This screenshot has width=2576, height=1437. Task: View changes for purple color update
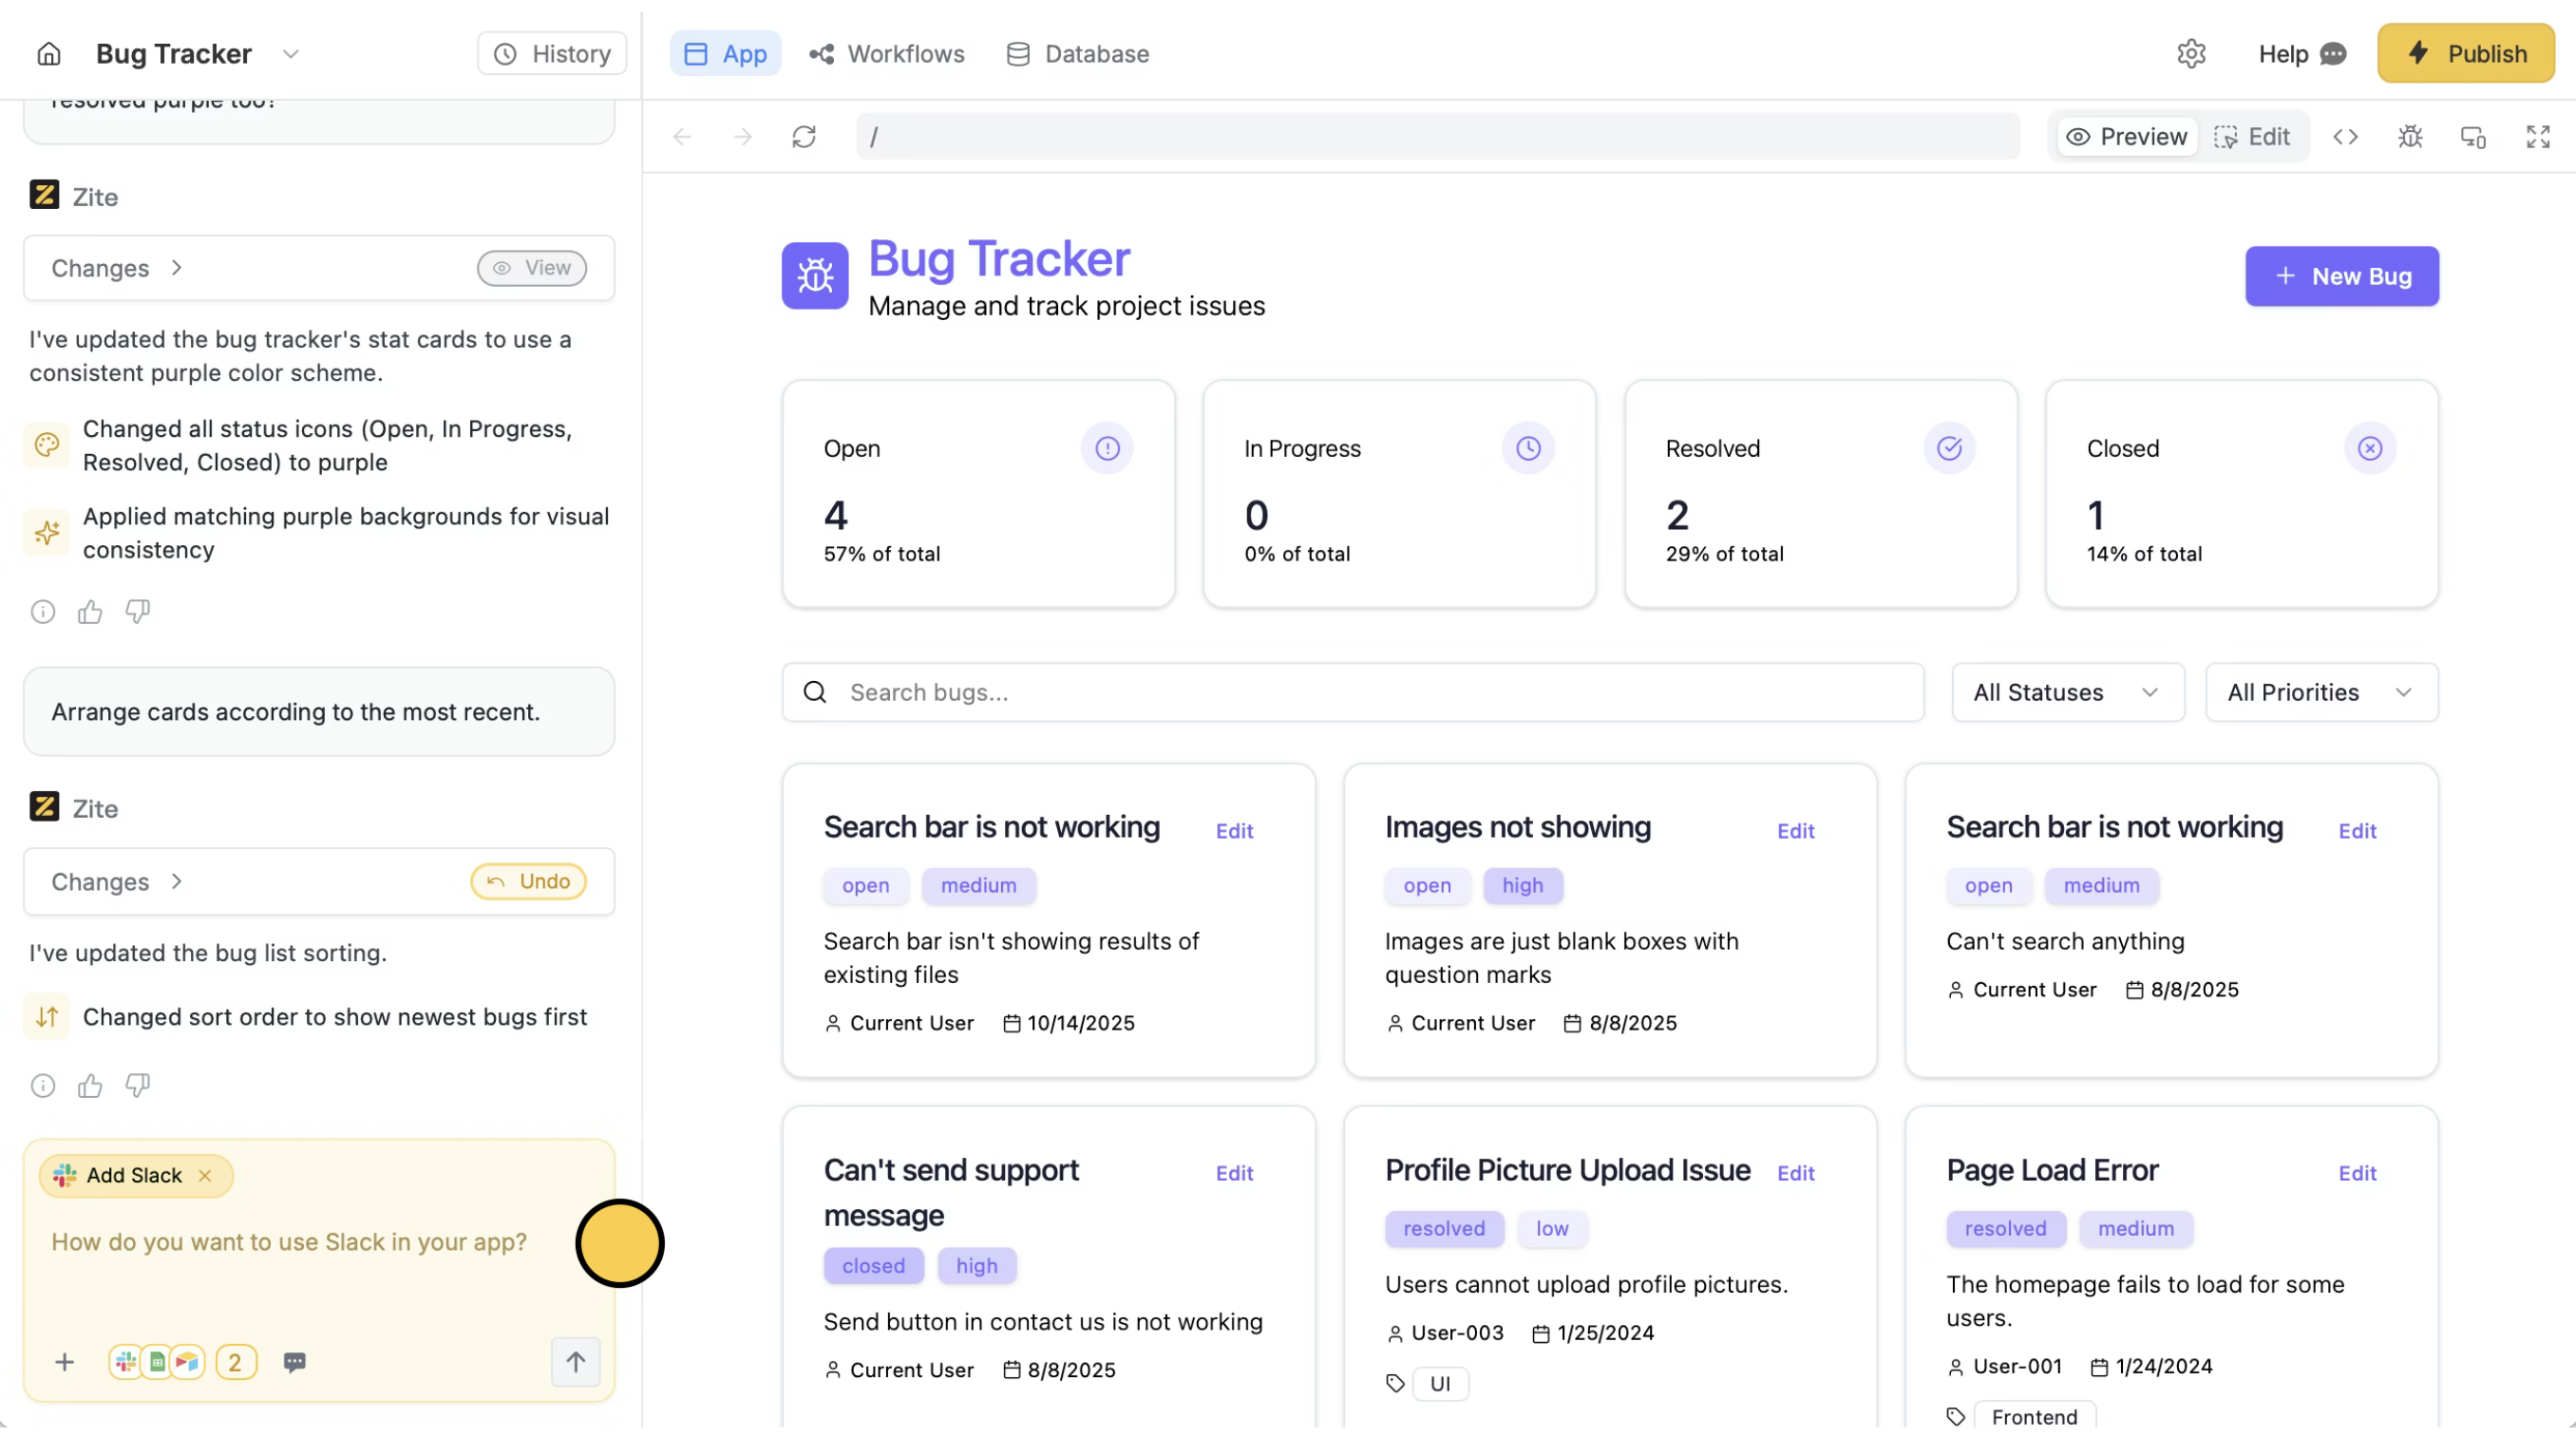531,268
